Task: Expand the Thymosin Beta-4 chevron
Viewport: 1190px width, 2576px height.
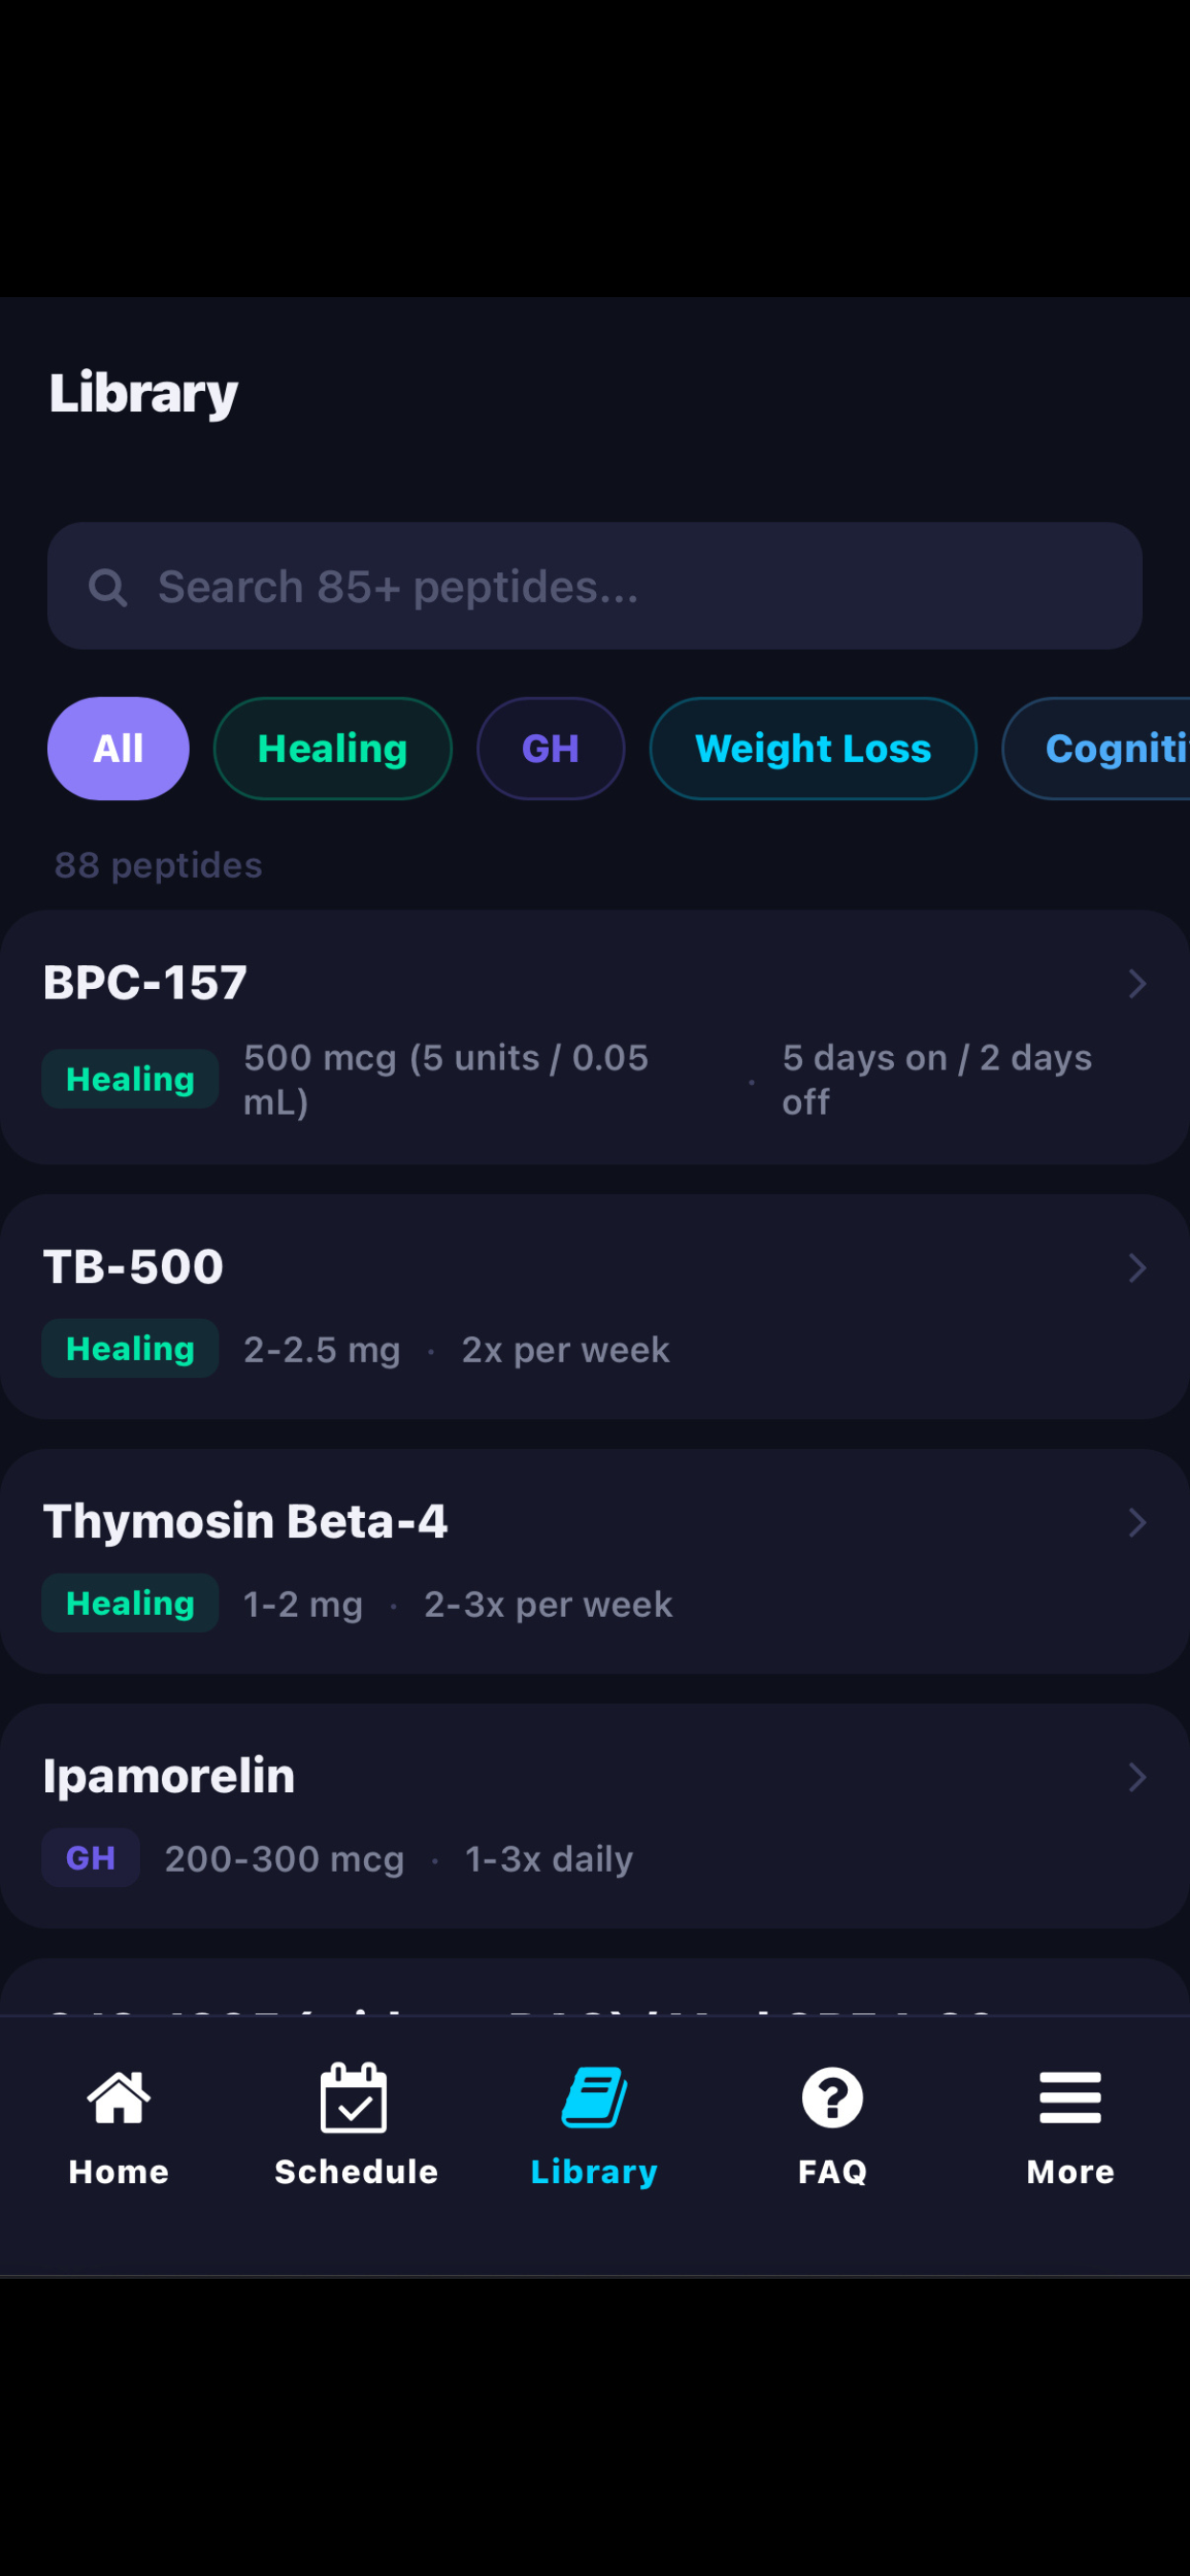Action: click(x=1137, y=1523)
